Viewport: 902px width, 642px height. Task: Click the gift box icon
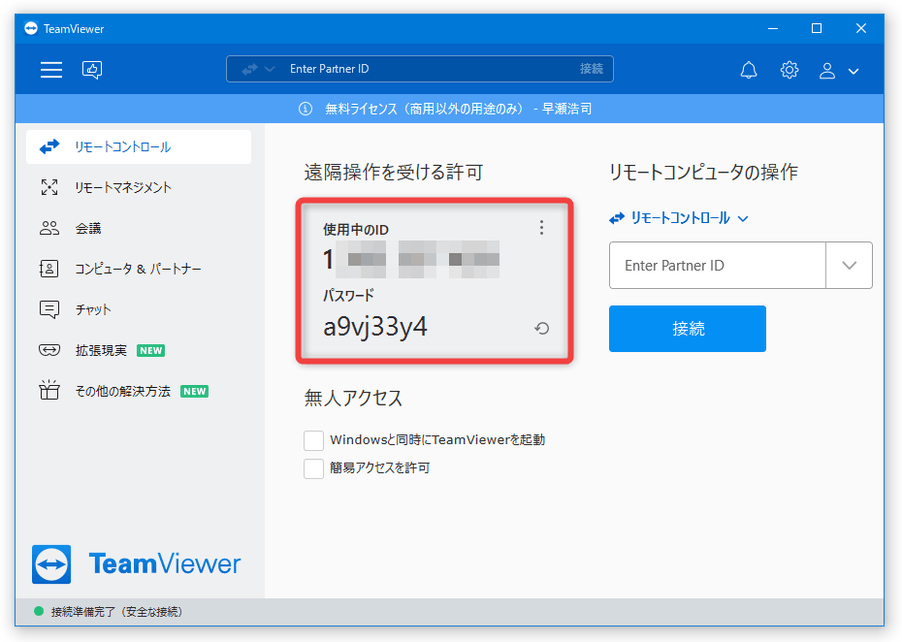coord(49,390)
